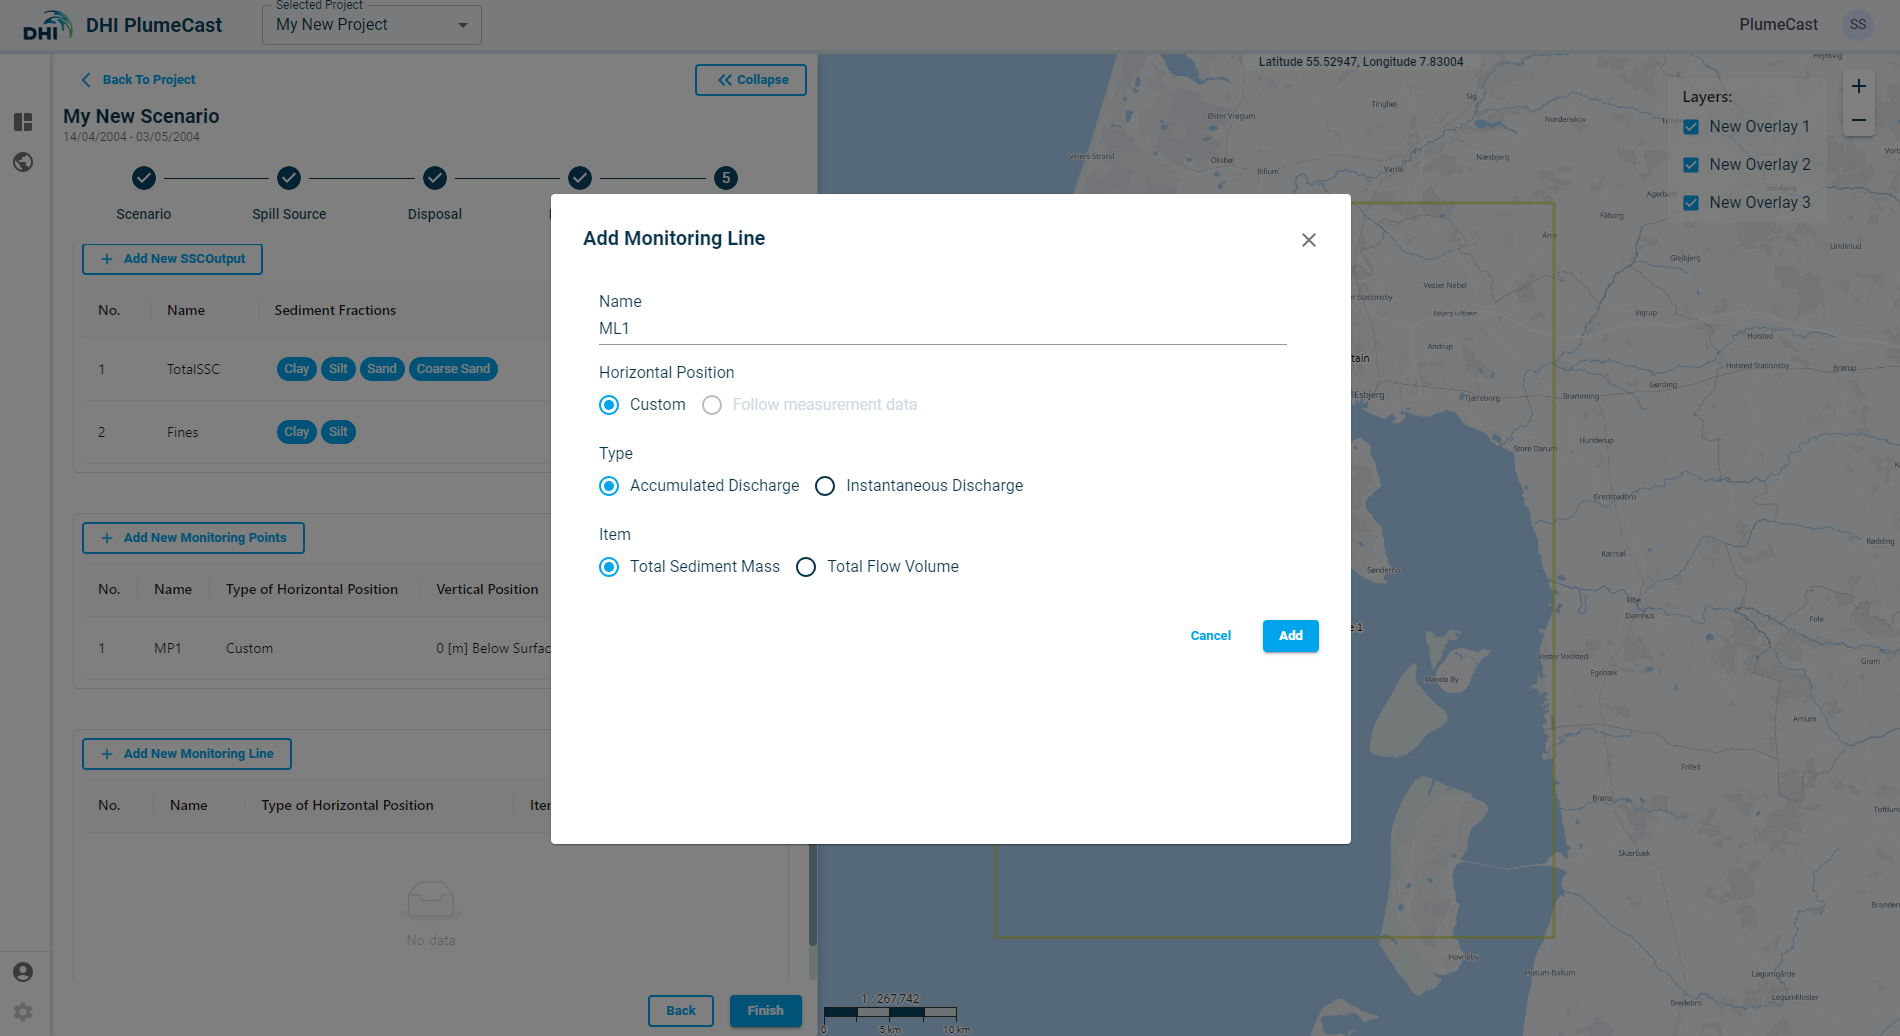1900x1036 pixels.
Task: Uncheck the New Overlay 2 layer
Action: click(x=1691, y=165)
